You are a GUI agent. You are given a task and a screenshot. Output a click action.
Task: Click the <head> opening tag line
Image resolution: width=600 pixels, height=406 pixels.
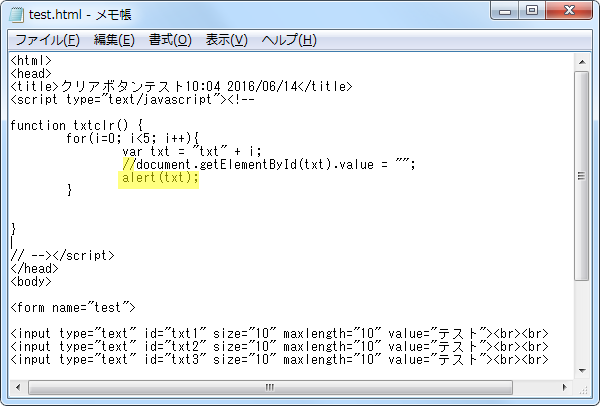click(31, 73)
